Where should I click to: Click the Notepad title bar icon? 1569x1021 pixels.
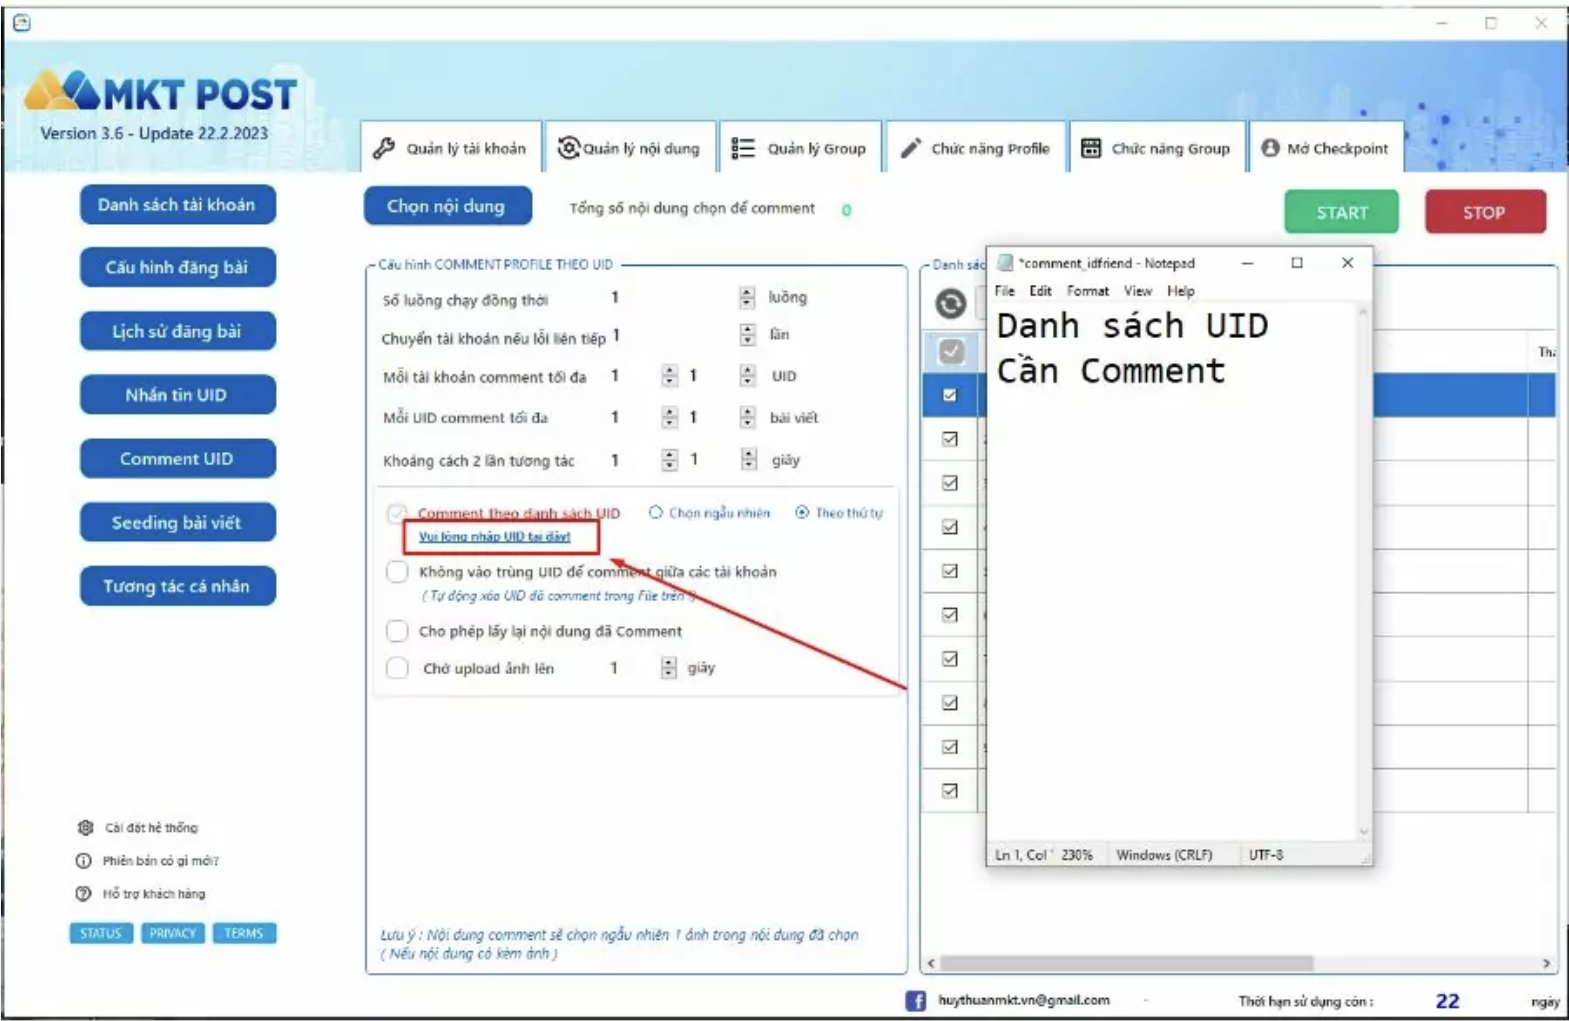point(1005,263)
